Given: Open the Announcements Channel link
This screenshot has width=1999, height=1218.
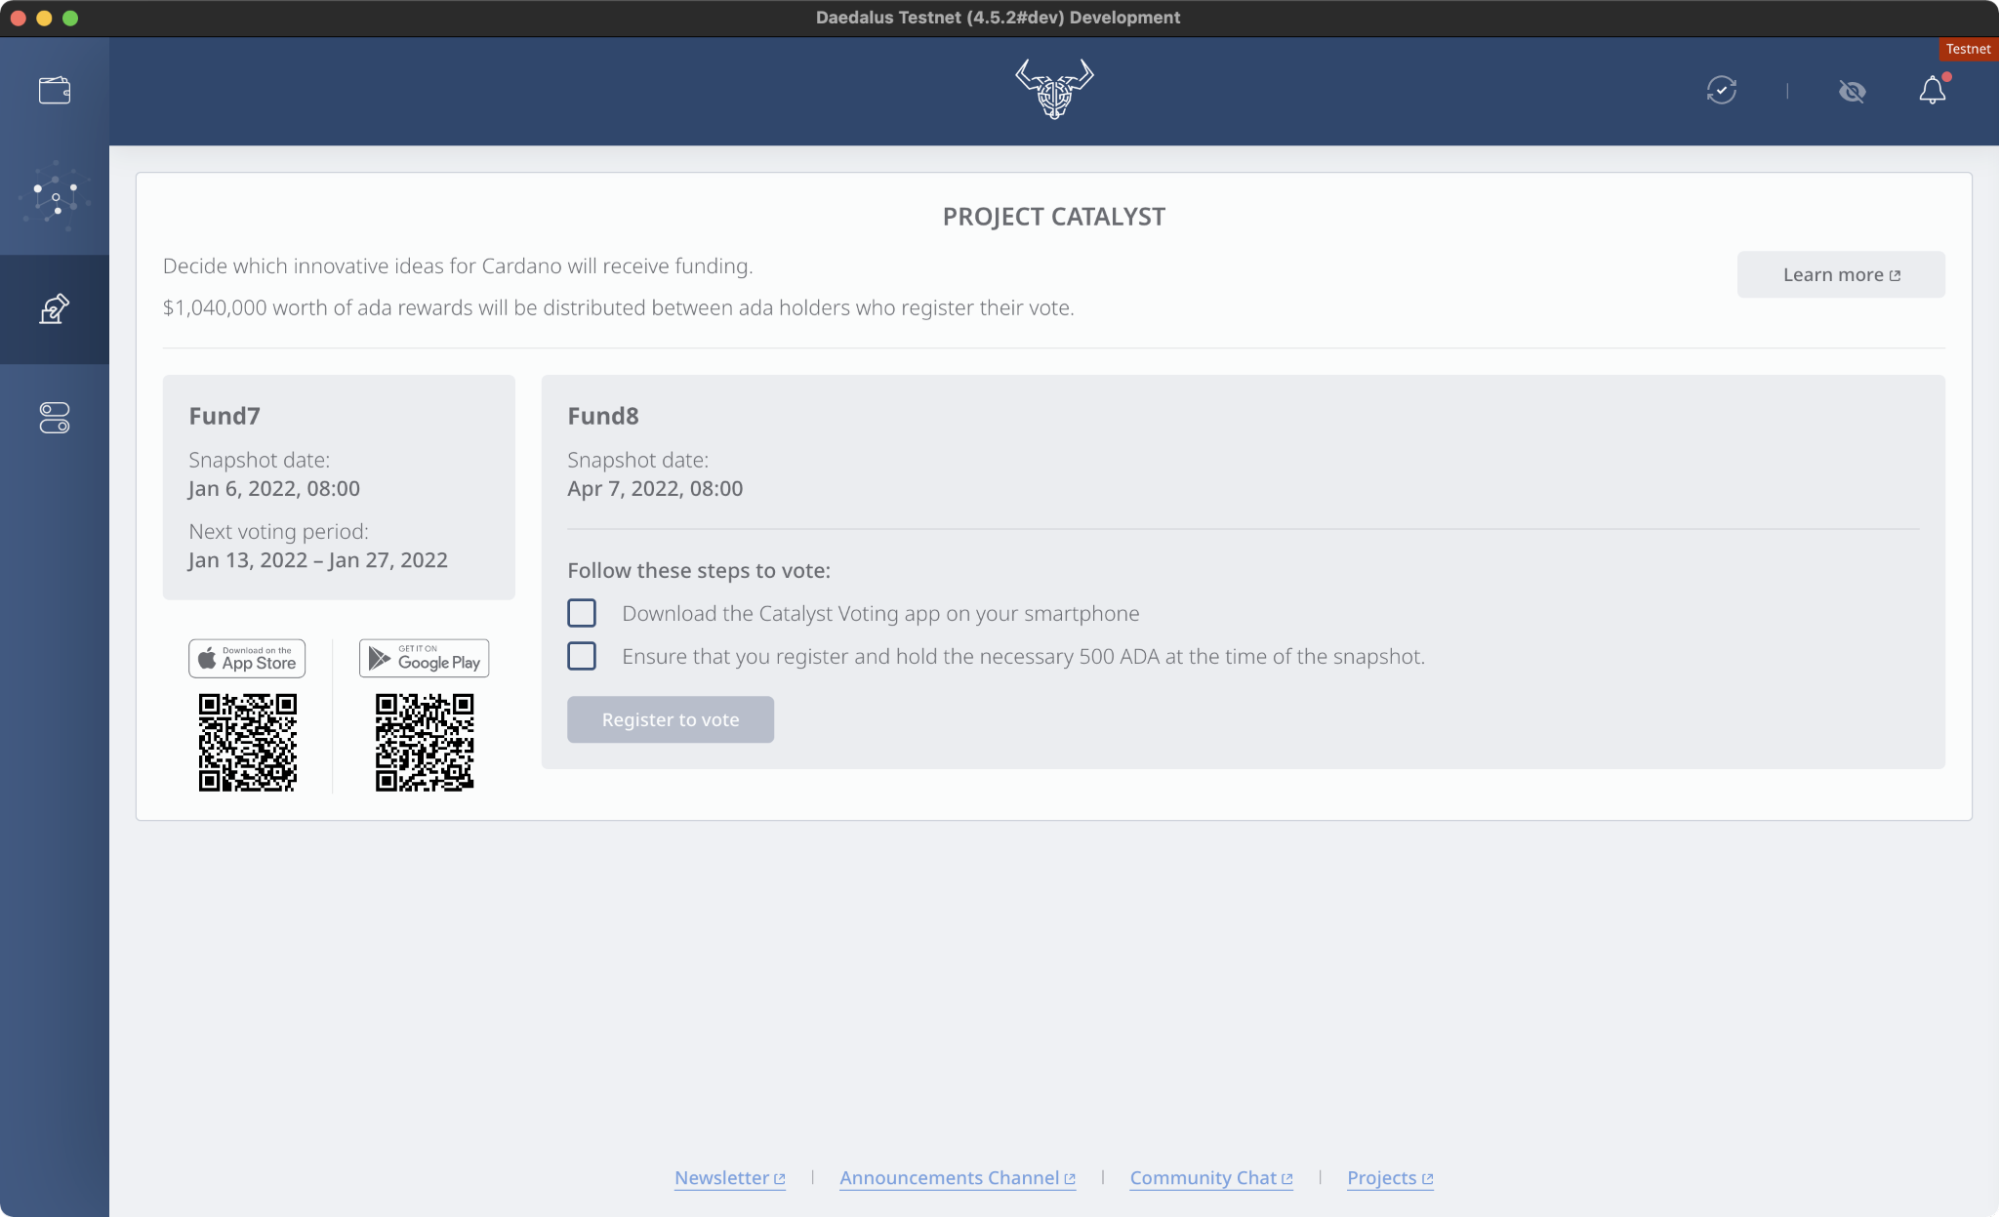Looking at the screenshot, I should [x=956, y=1178].
